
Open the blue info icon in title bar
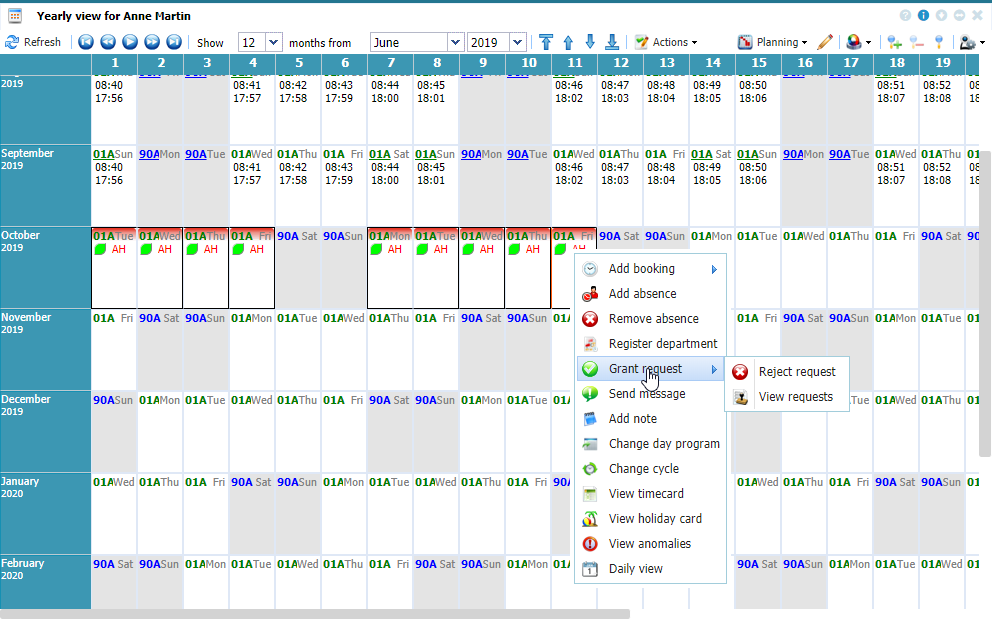point(923,16)
